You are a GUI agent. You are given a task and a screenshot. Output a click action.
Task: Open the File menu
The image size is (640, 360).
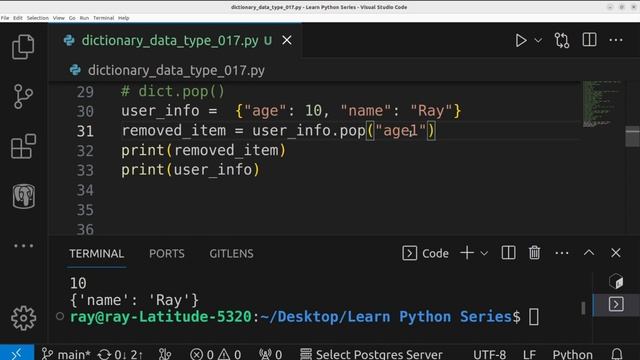(5, 18)
